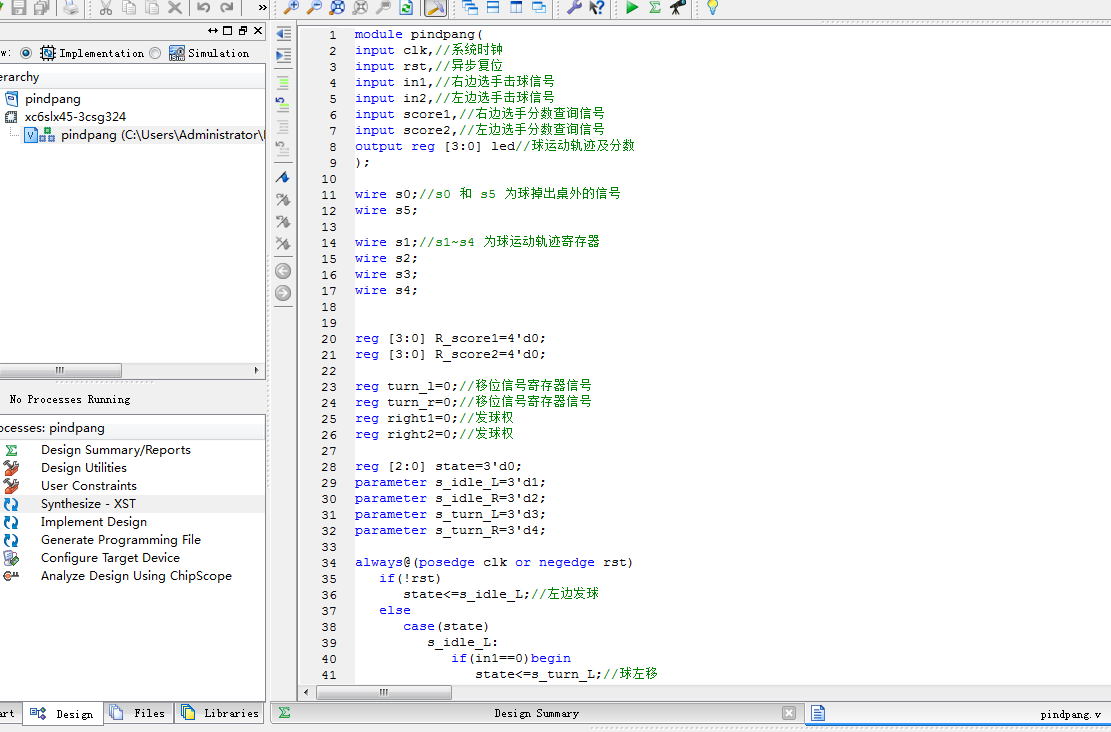Expand the toolbar overflow chevron

[x=260, y=8]
